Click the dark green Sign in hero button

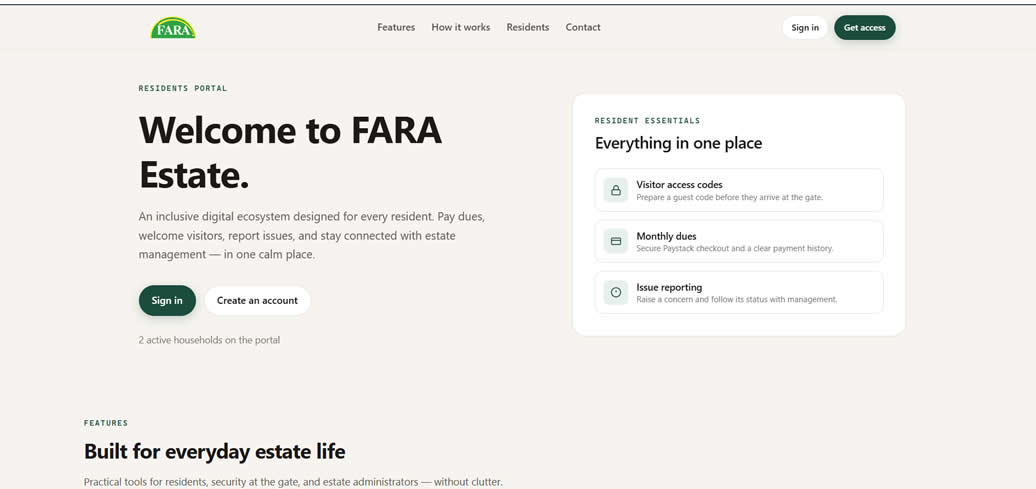click(x=167, y=300)
